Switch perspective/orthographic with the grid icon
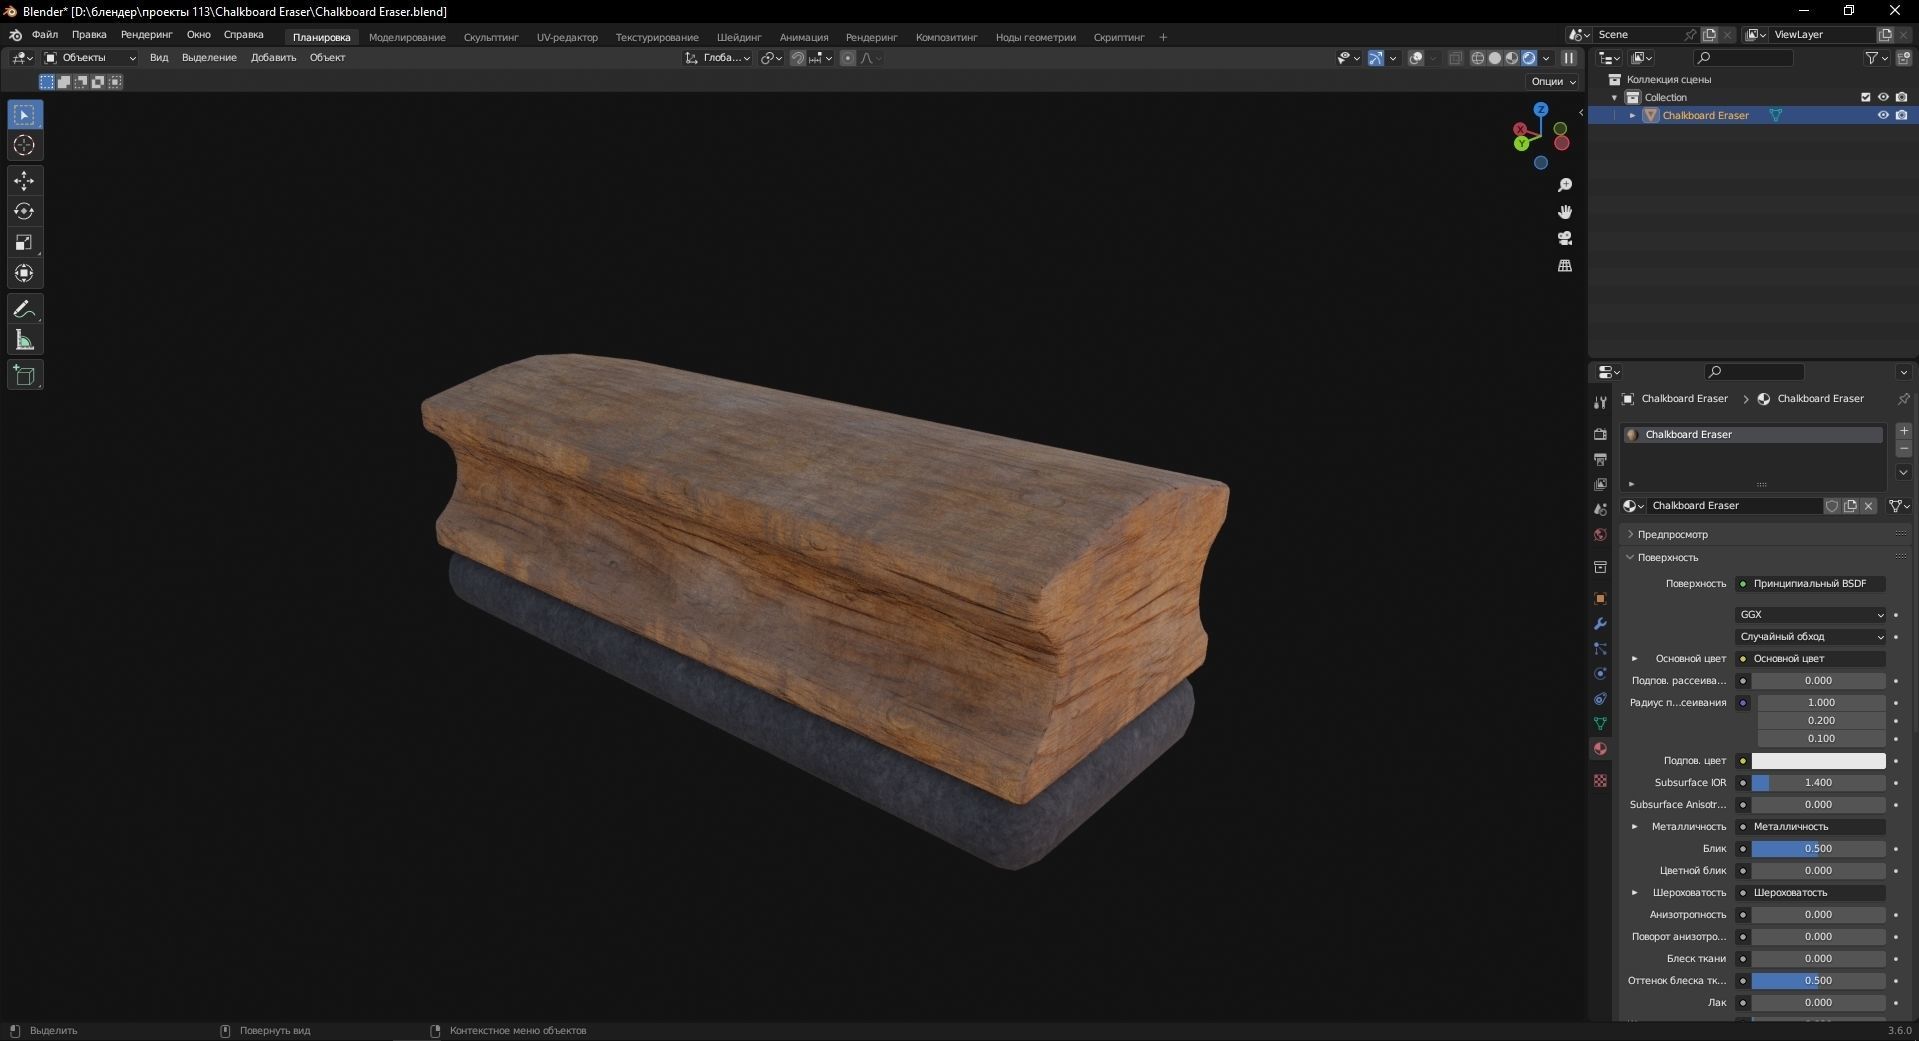The width and height of the screenshot is (1919, 1041). (x=1565, y=265)
